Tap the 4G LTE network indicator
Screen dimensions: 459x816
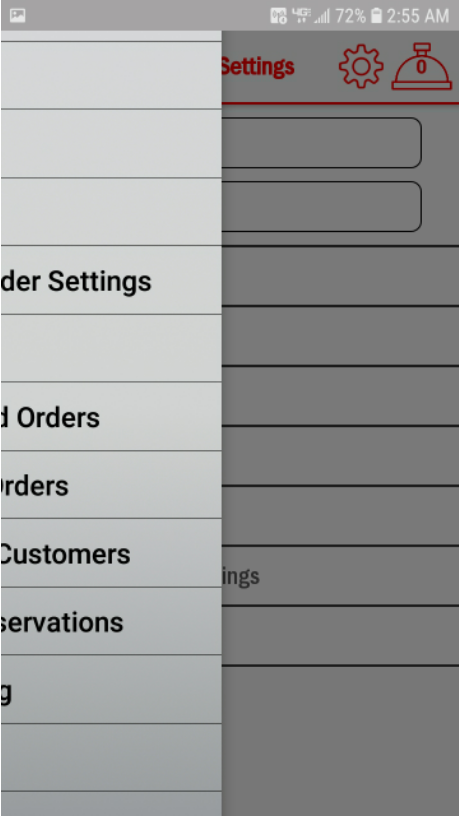tap(301, 16)
